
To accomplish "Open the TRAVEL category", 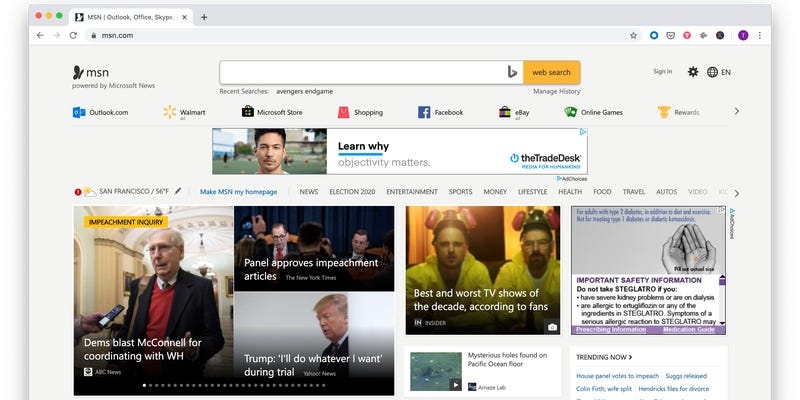I will 634,192.
